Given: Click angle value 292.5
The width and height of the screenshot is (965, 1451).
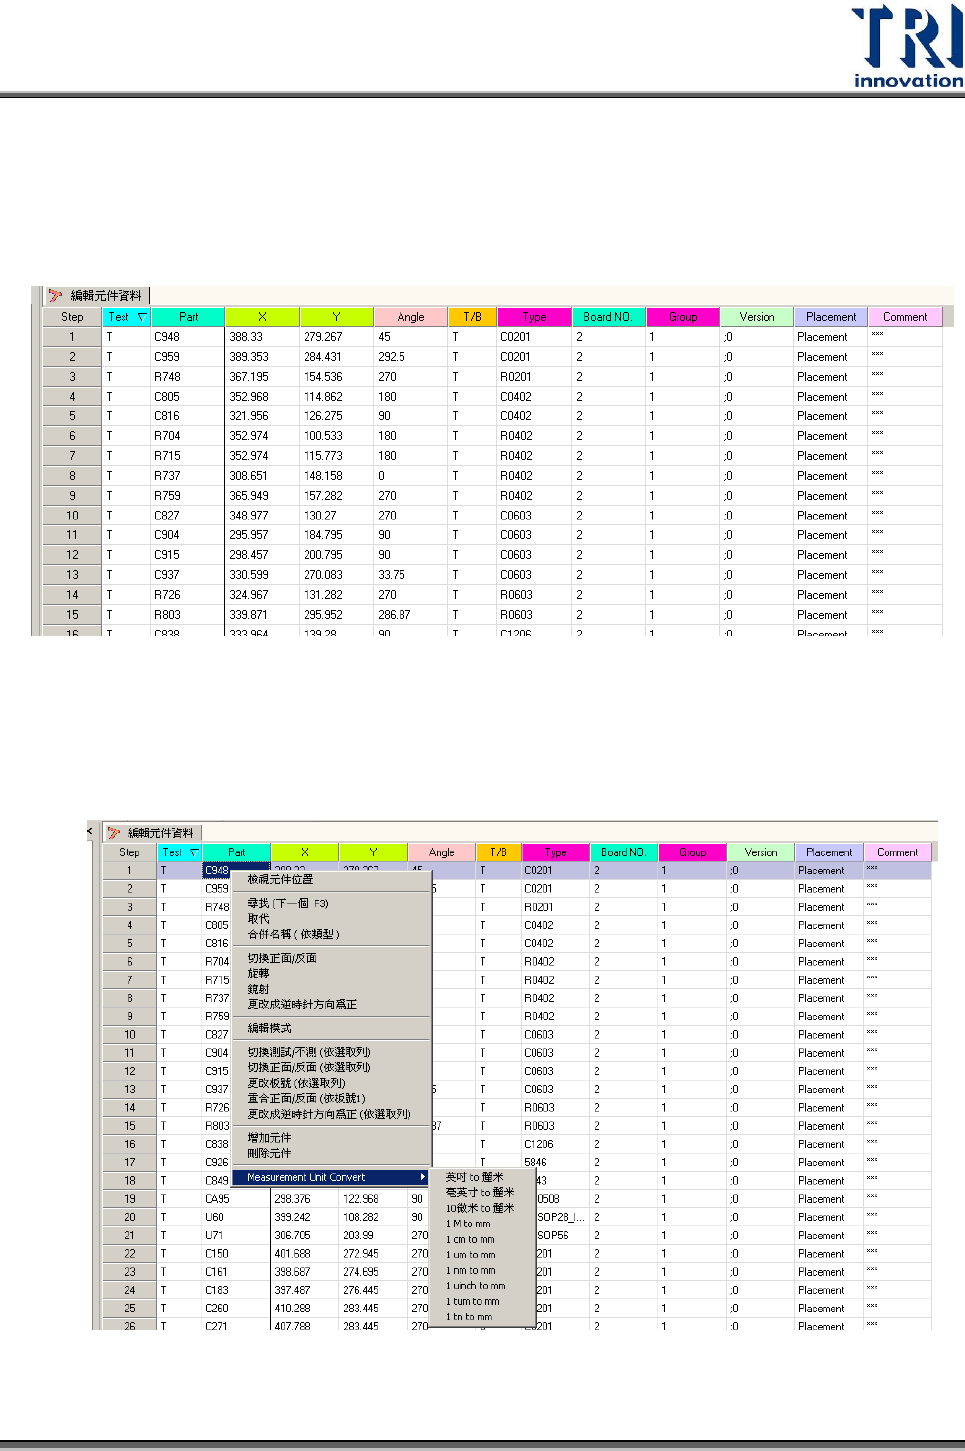Looking at the screenshot, I should 391,357.
